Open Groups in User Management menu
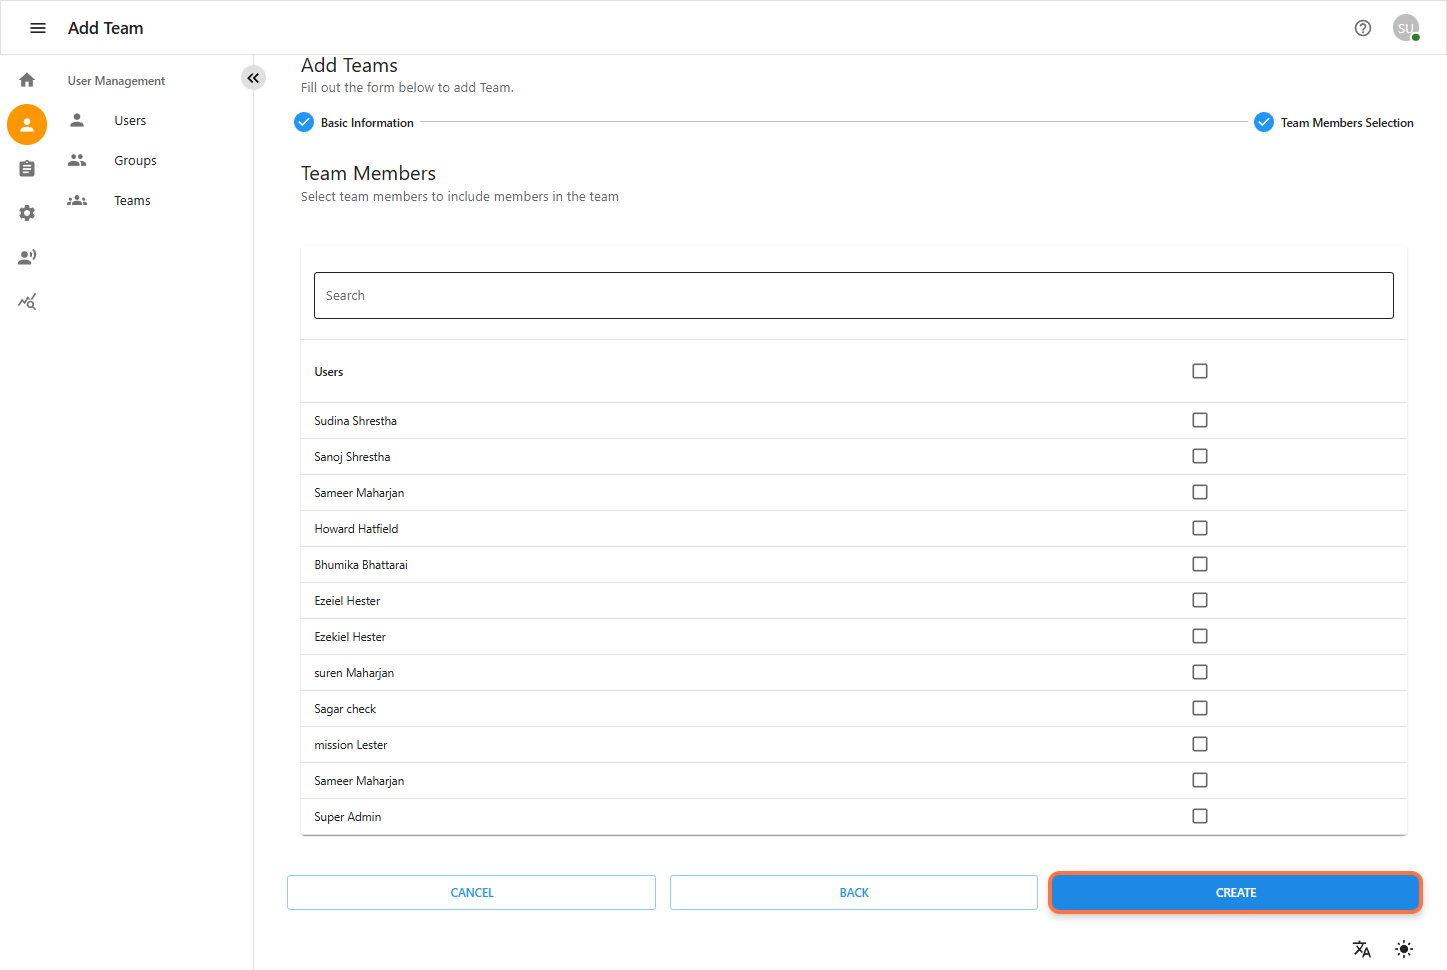This screenshot has width=1447, height=970. tap(135, 161)
